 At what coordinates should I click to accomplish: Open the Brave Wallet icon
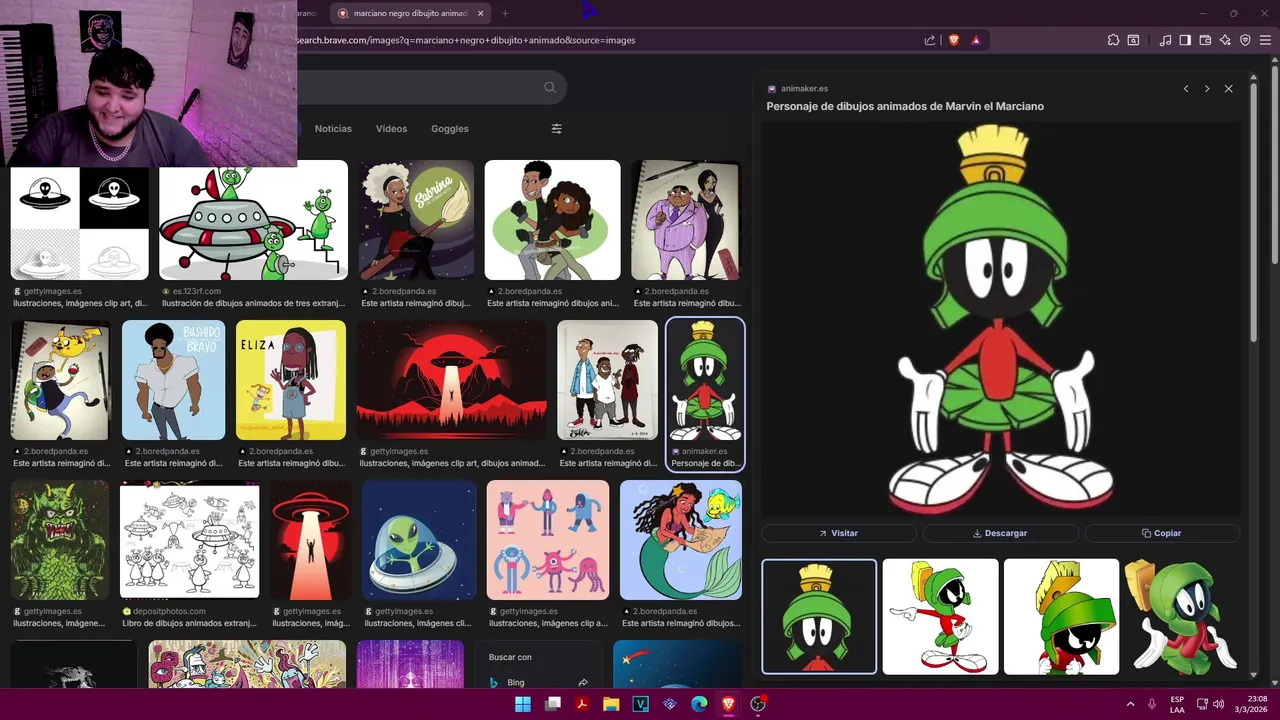[x=1205, y=40]
